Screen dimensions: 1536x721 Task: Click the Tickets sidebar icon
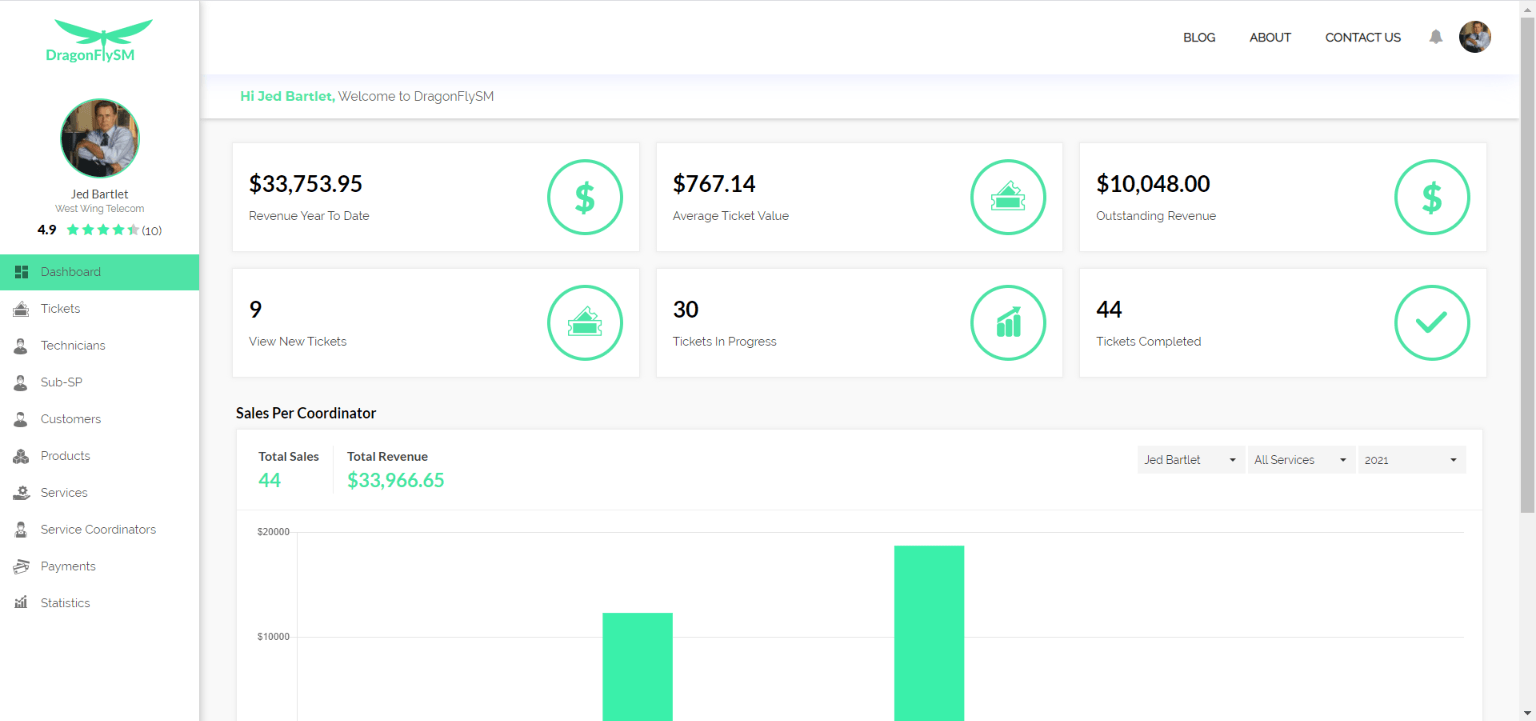point(21,309)
